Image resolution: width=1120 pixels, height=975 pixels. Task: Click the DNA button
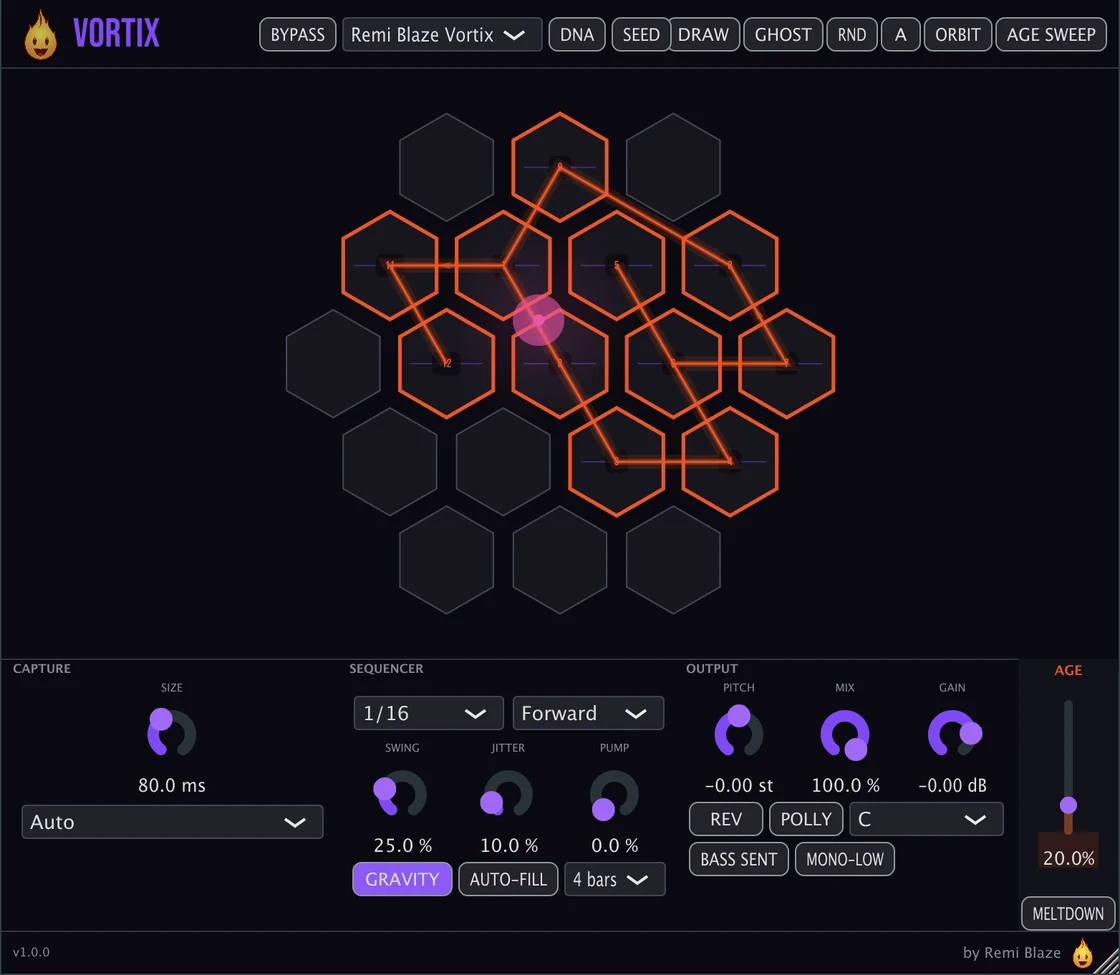(x=577, y=34)
